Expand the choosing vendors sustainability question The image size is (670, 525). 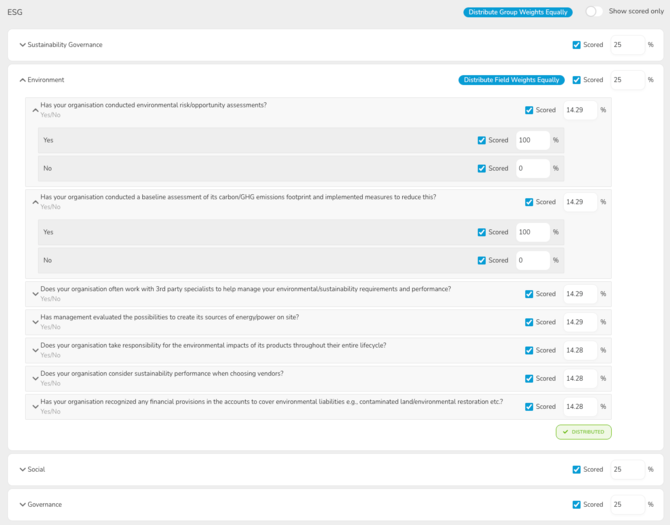tap(35, 378)
